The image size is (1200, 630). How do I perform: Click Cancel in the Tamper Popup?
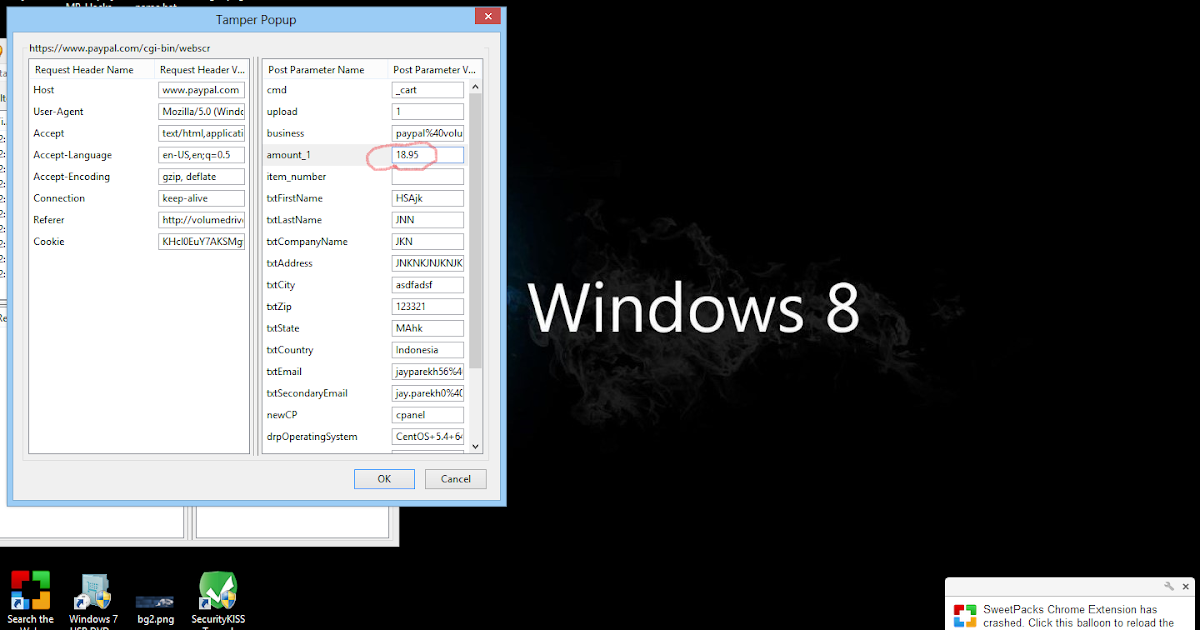[x=455, y=479]
